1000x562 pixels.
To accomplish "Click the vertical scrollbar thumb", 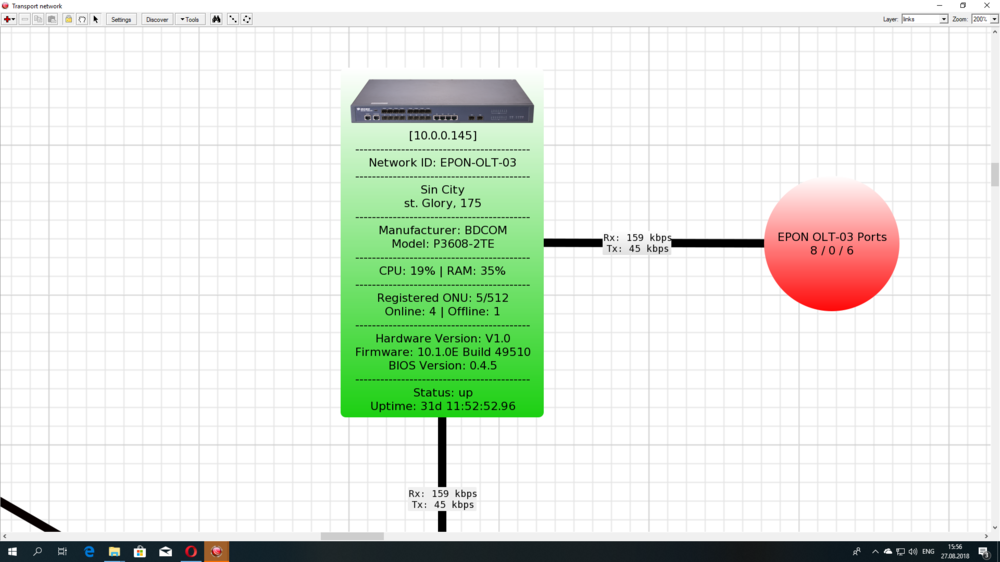I will click(995, 175).
